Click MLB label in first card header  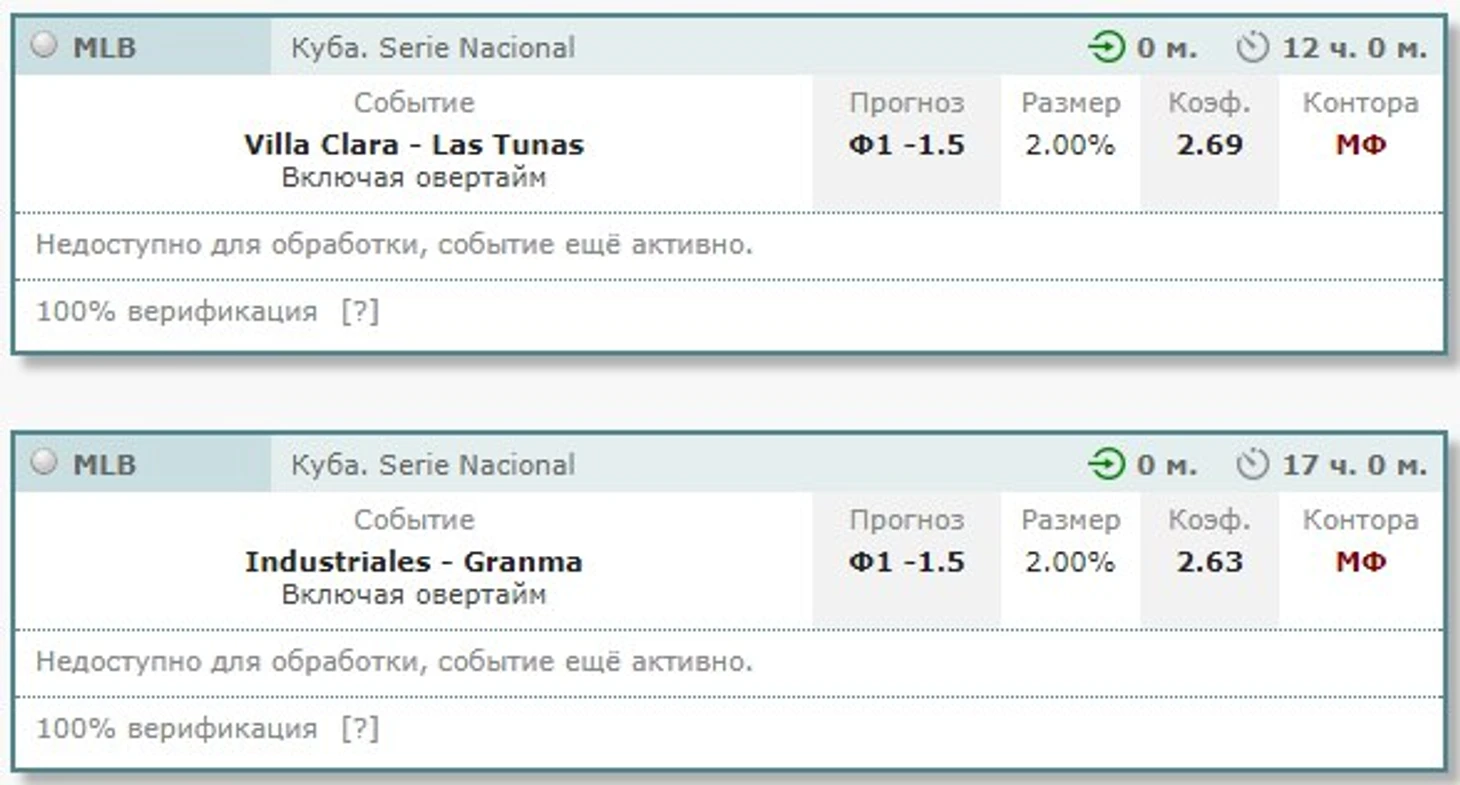(x=104, y=47)
